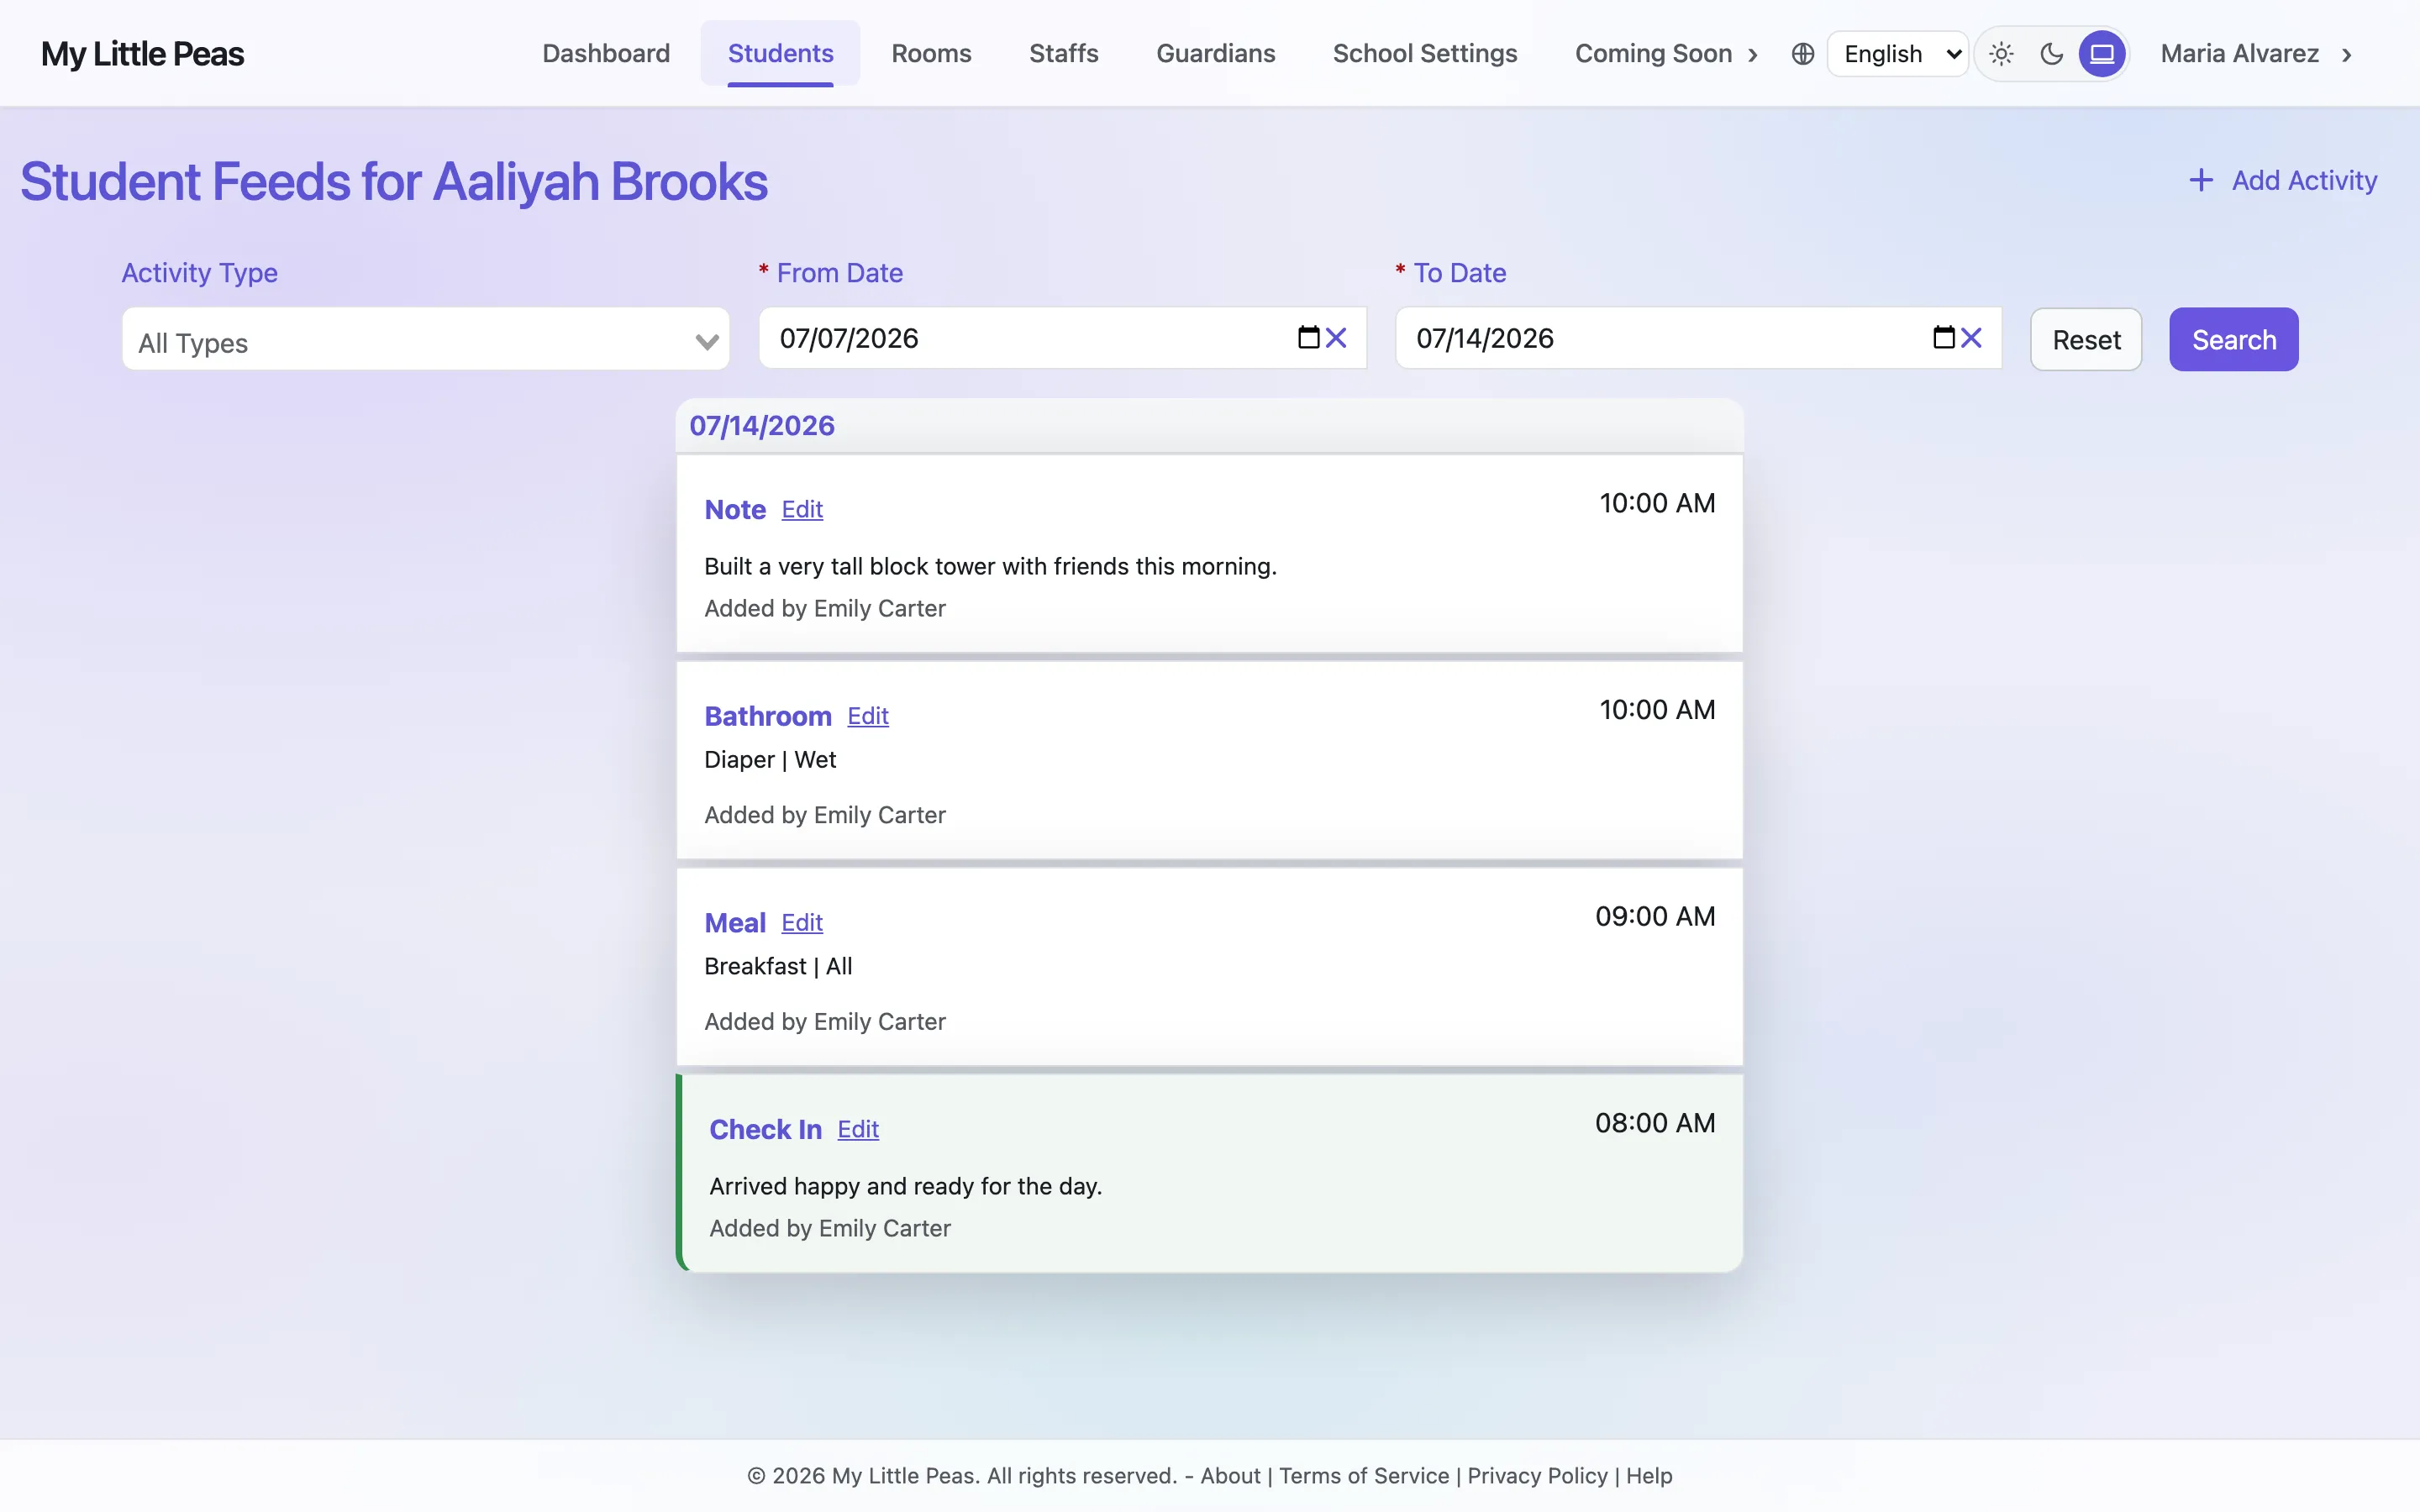This screenshot has height=1512, width=2420.
Task: Click the Activity Type label
Action: (200, 273)
